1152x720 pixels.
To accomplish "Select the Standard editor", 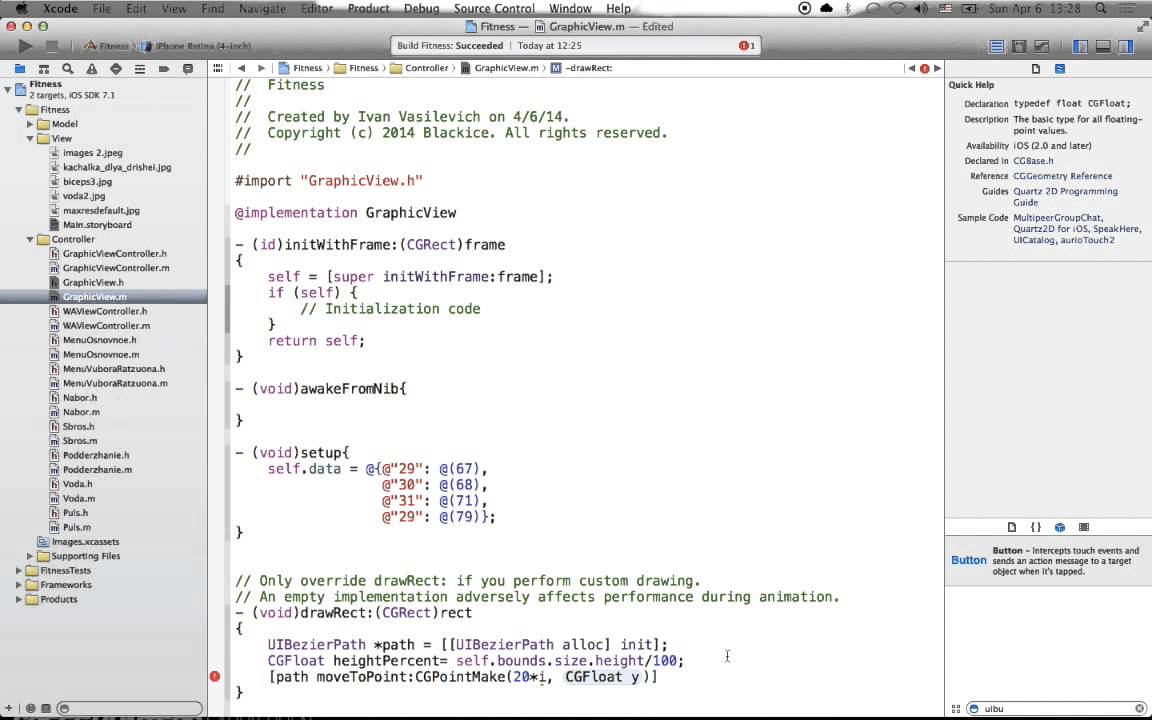I will pos(996,46).
